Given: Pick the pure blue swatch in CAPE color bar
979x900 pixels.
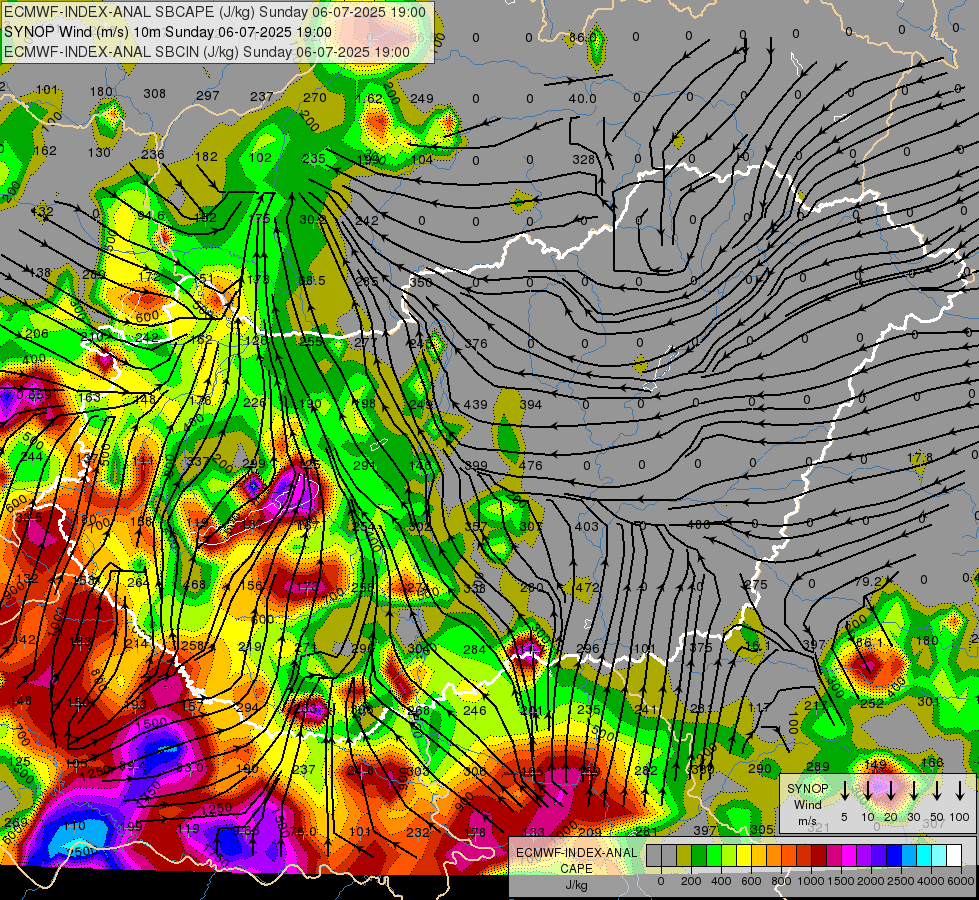Looking at the screenshot, I should click(x=894, y=855).
